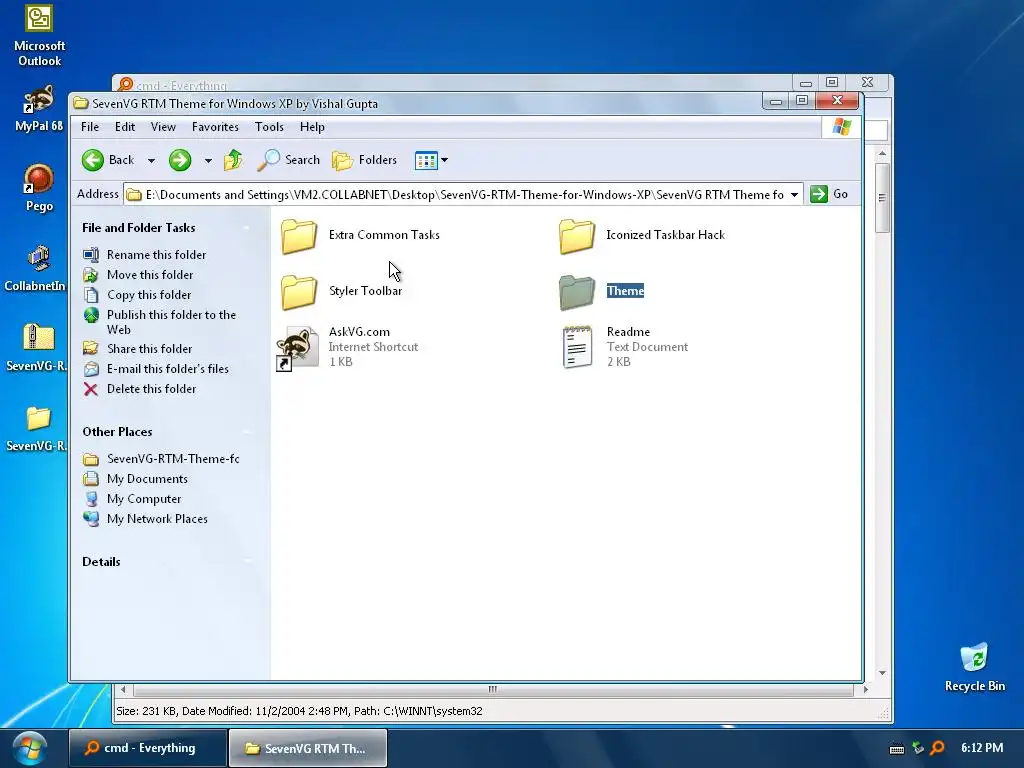The width and height of the screenshot is (1024, 768).
Task: Collapse the Other Places section
Action: click(x=247, y=432)
